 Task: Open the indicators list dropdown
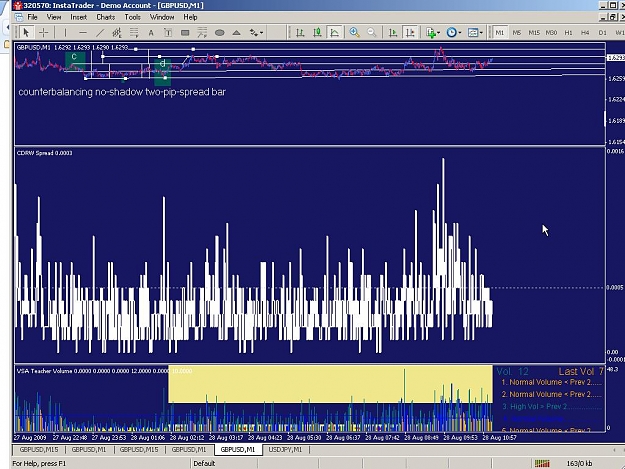click(433, 33)
